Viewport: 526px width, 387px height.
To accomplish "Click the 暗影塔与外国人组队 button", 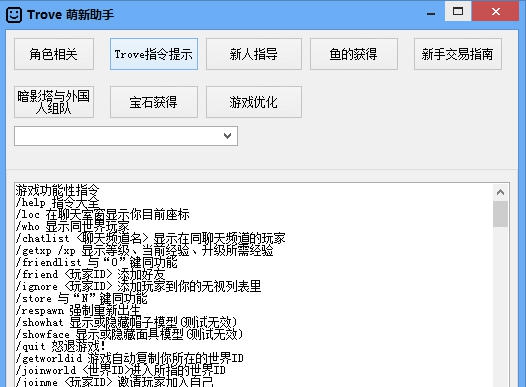I will (54, 102).
